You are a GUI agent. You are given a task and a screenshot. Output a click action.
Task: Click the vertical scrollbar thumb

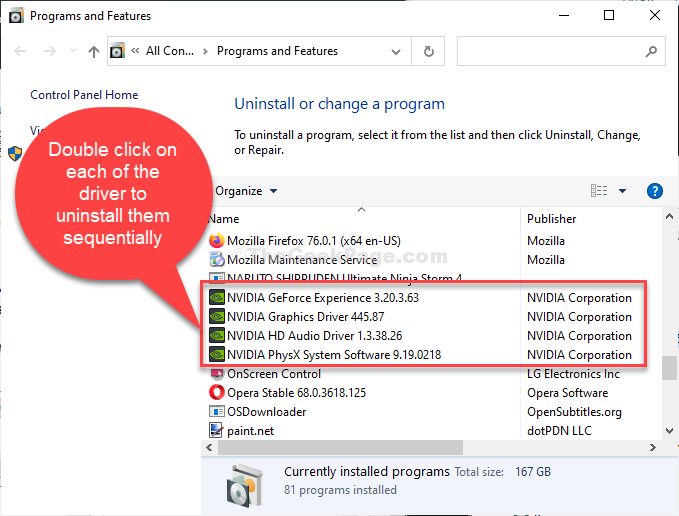(669, 368)
